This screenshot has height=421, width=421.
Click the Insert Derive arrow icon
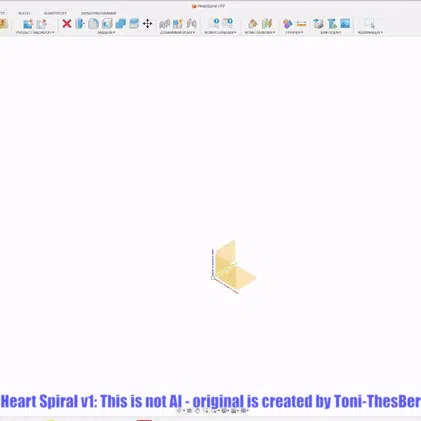pyautogui.click(x=318, y=24)
